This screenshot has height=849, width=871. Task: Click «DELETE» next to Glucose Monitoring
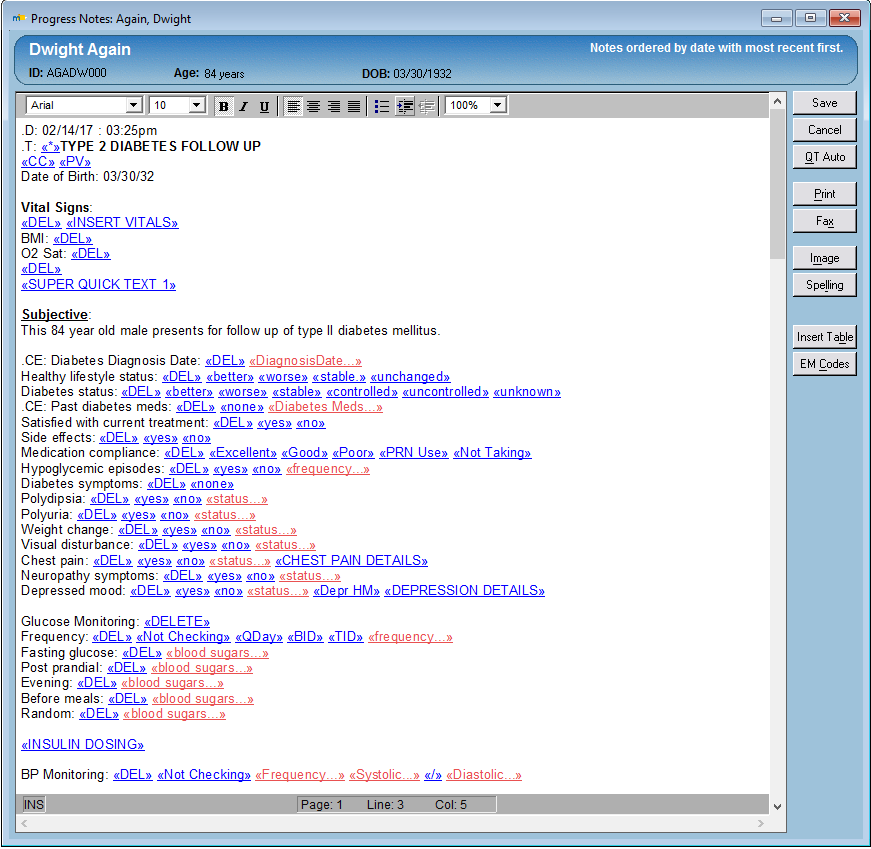pos(177,622)
